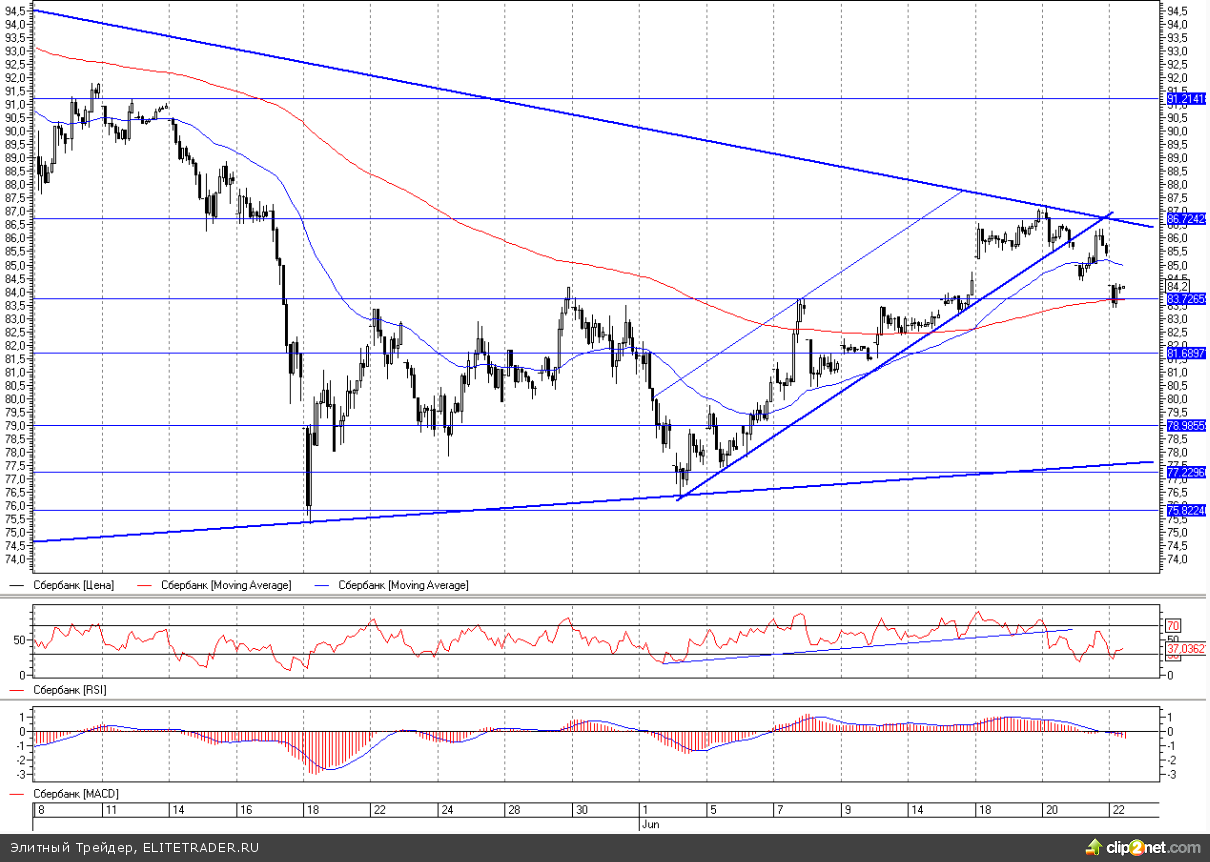Select the 77.2296 level price tag
The image size is (1210, 862).
pos(1187,472)
